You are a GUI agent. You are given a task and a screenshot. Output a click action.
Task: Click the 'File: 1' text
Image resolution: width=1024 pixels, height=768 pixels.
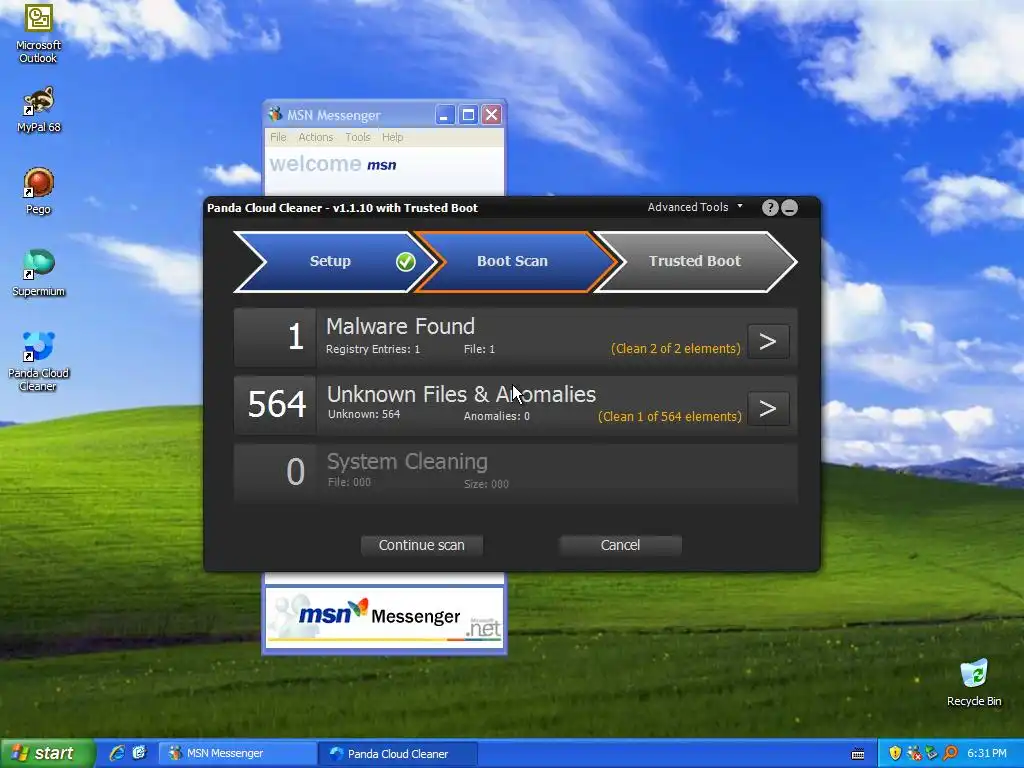(x=479, y=349)
